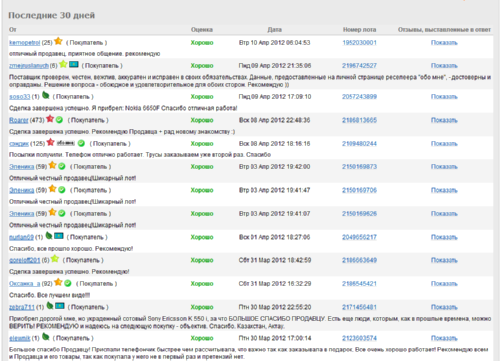The height and width of the screenshot is (361, 500).
Task: Click the green checkmark beside Оксанка_а
Action: 68,283
